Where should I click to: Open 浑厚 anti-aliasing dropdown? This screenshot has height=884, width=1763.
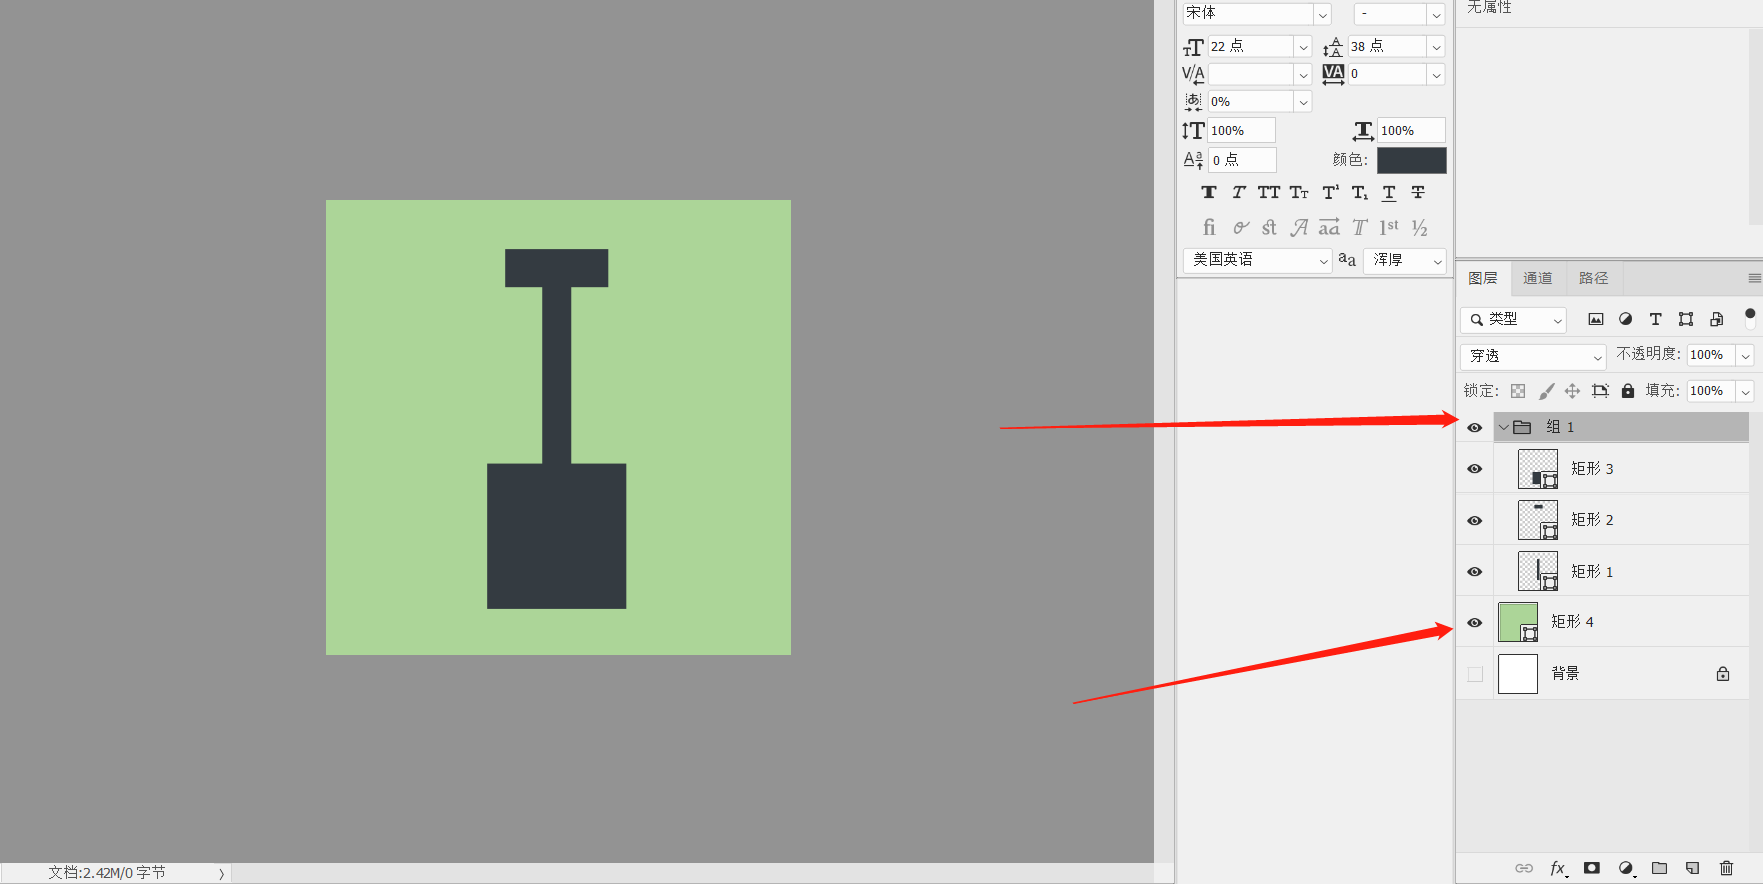pos(1405,260)
